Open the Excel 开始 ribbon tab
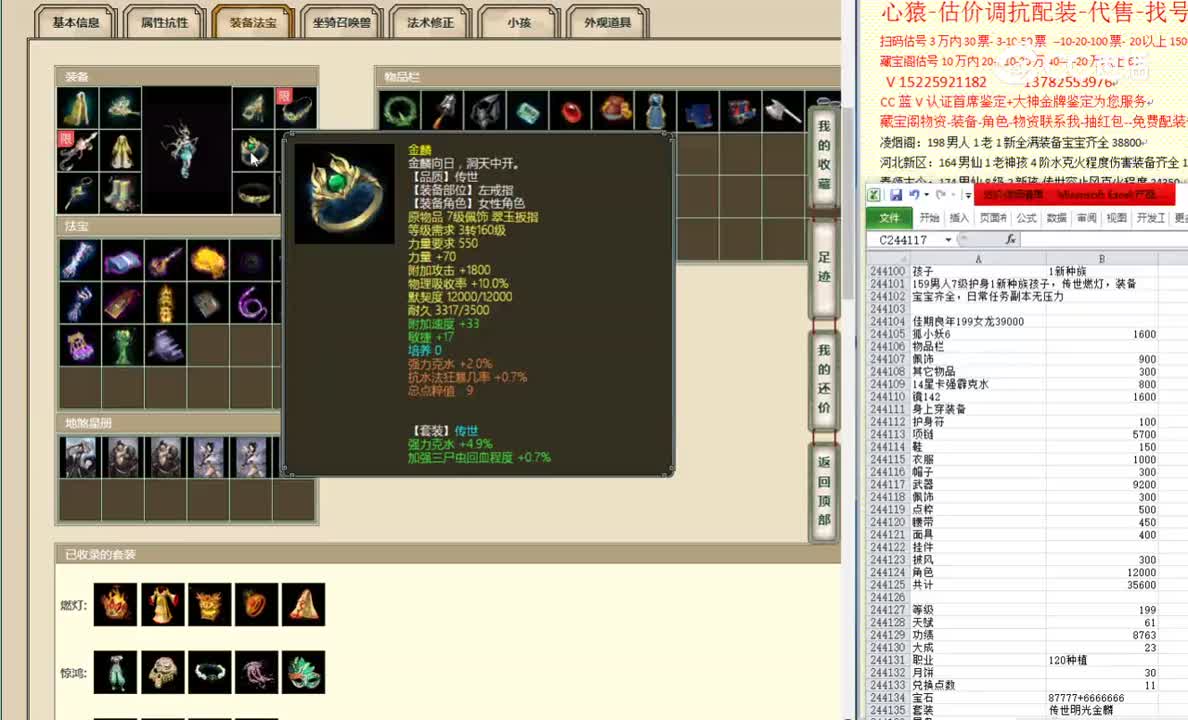Screen dimensions: 1188x720 pyautogui.click(x=929, y=218)
